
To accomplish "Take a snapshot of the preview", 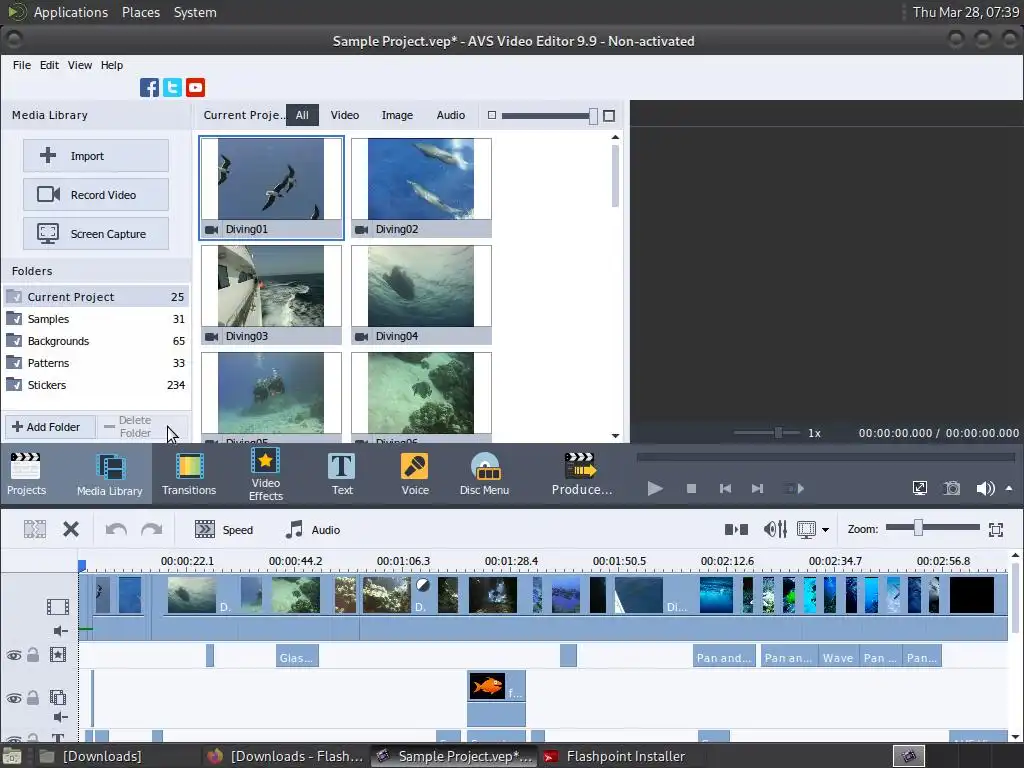I will pyautogui.click(x=952, y=488).
